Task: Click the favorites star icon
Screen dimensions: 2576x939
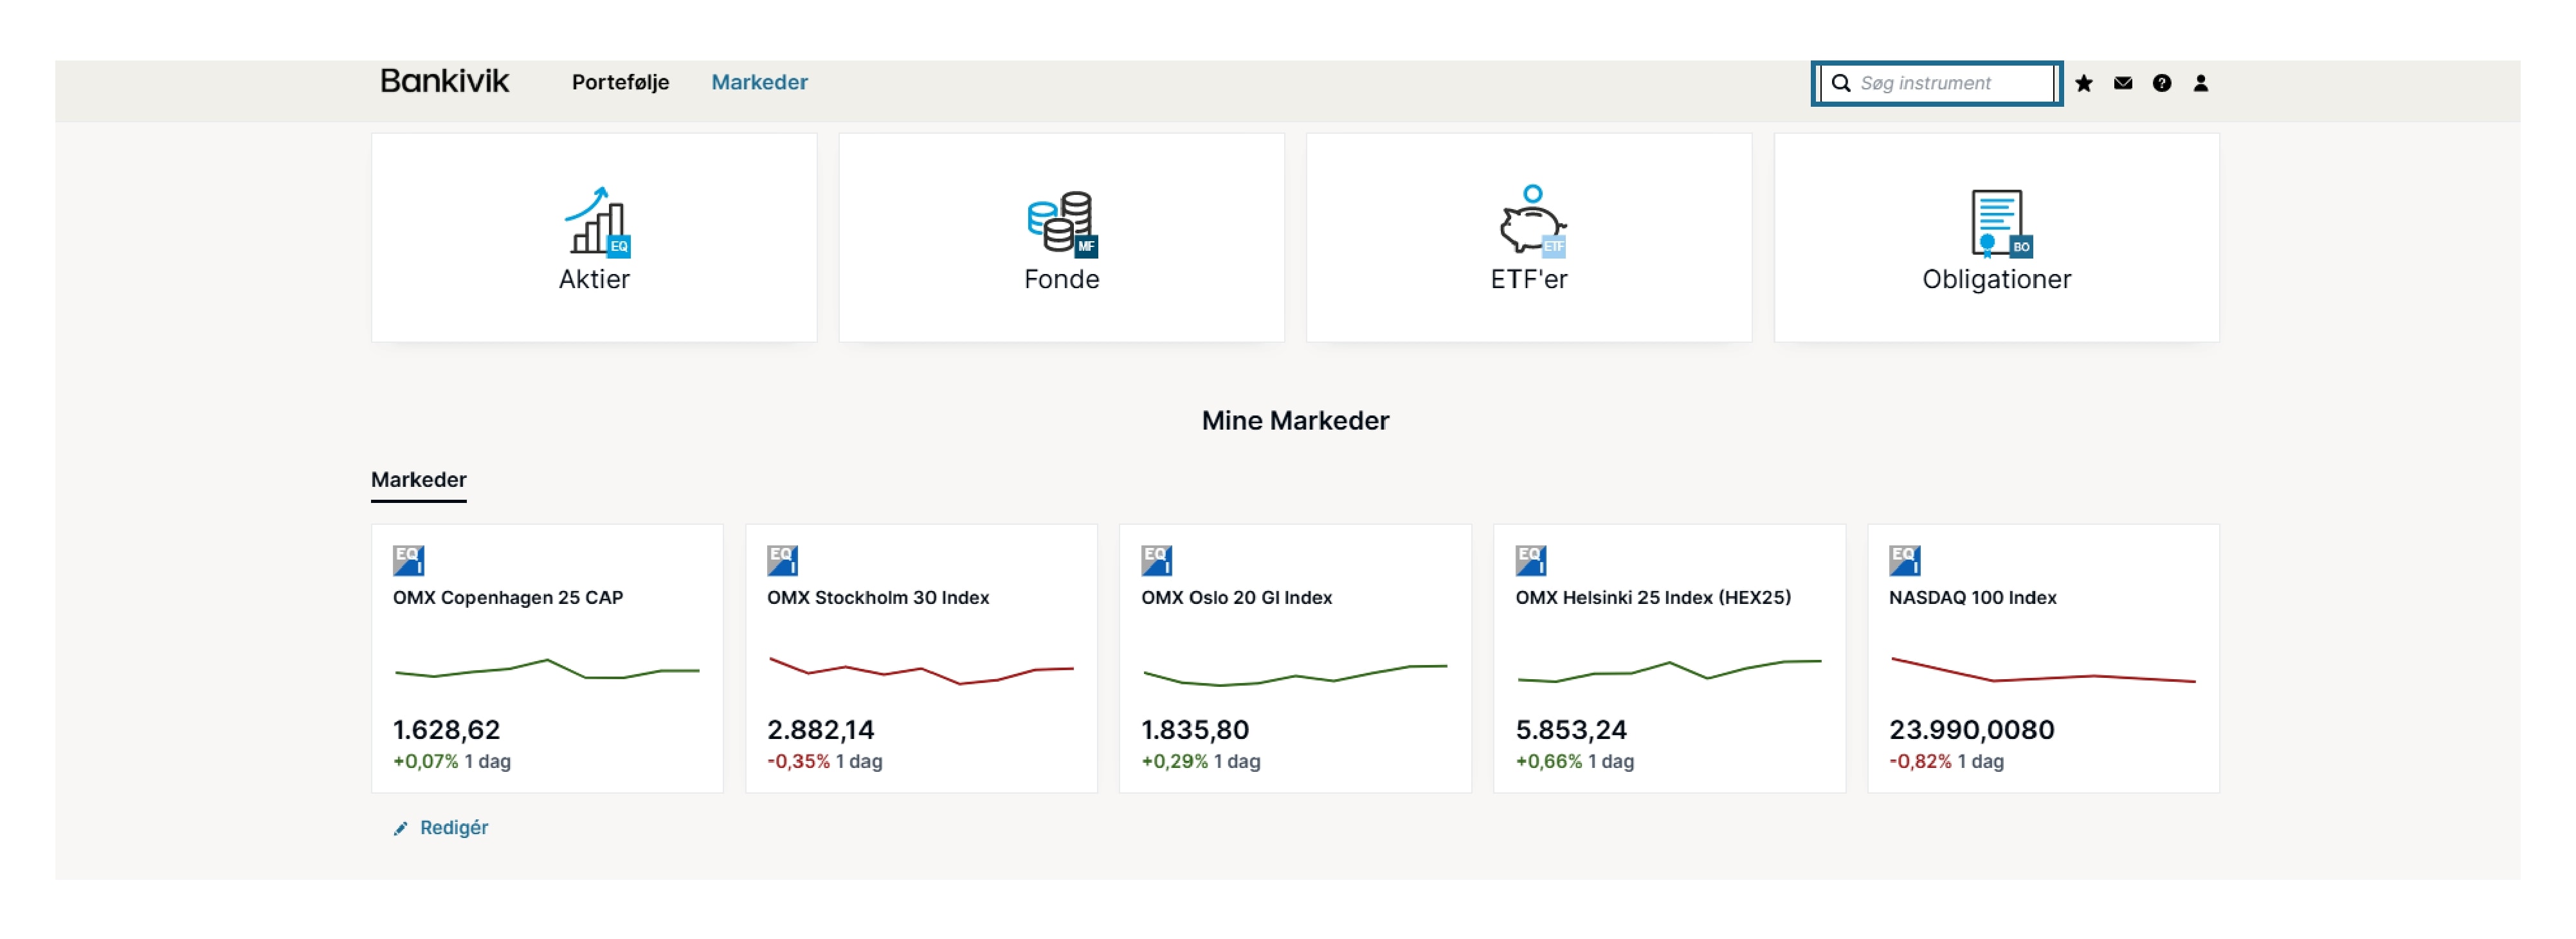Action: coord(2083,83)
